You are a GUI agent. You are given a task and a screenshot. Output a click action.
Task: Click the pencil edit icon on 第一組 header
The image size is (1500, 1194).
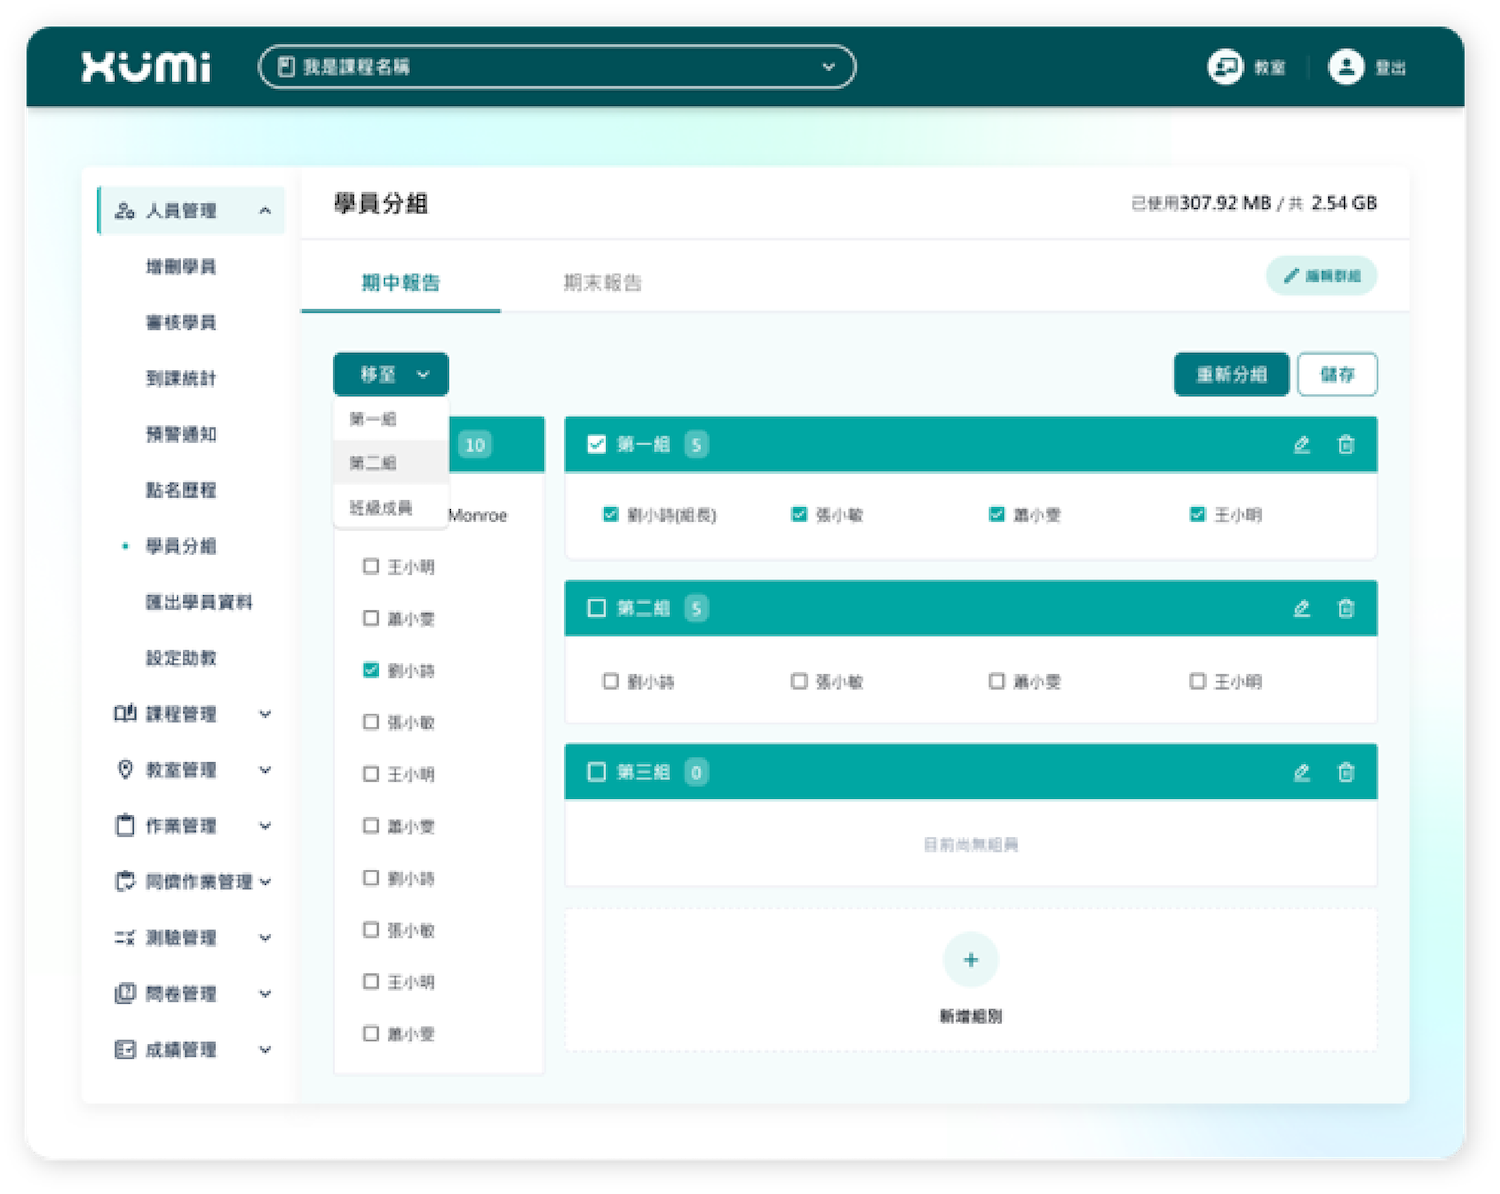tap(1302, 444)
